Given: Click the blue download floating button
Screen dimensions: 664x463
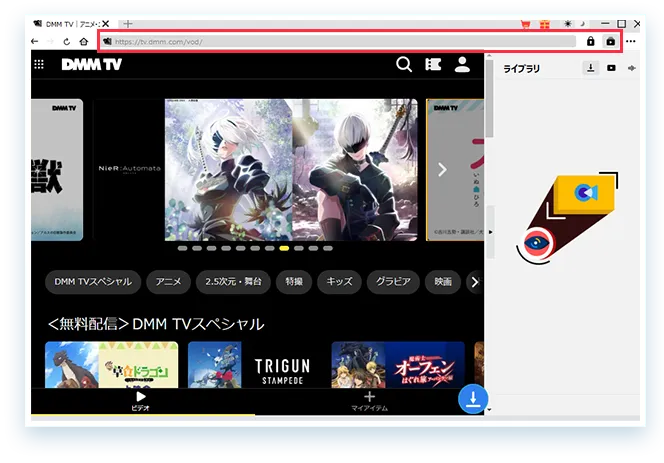Looking at the screenshot, I should pos(473,399).
